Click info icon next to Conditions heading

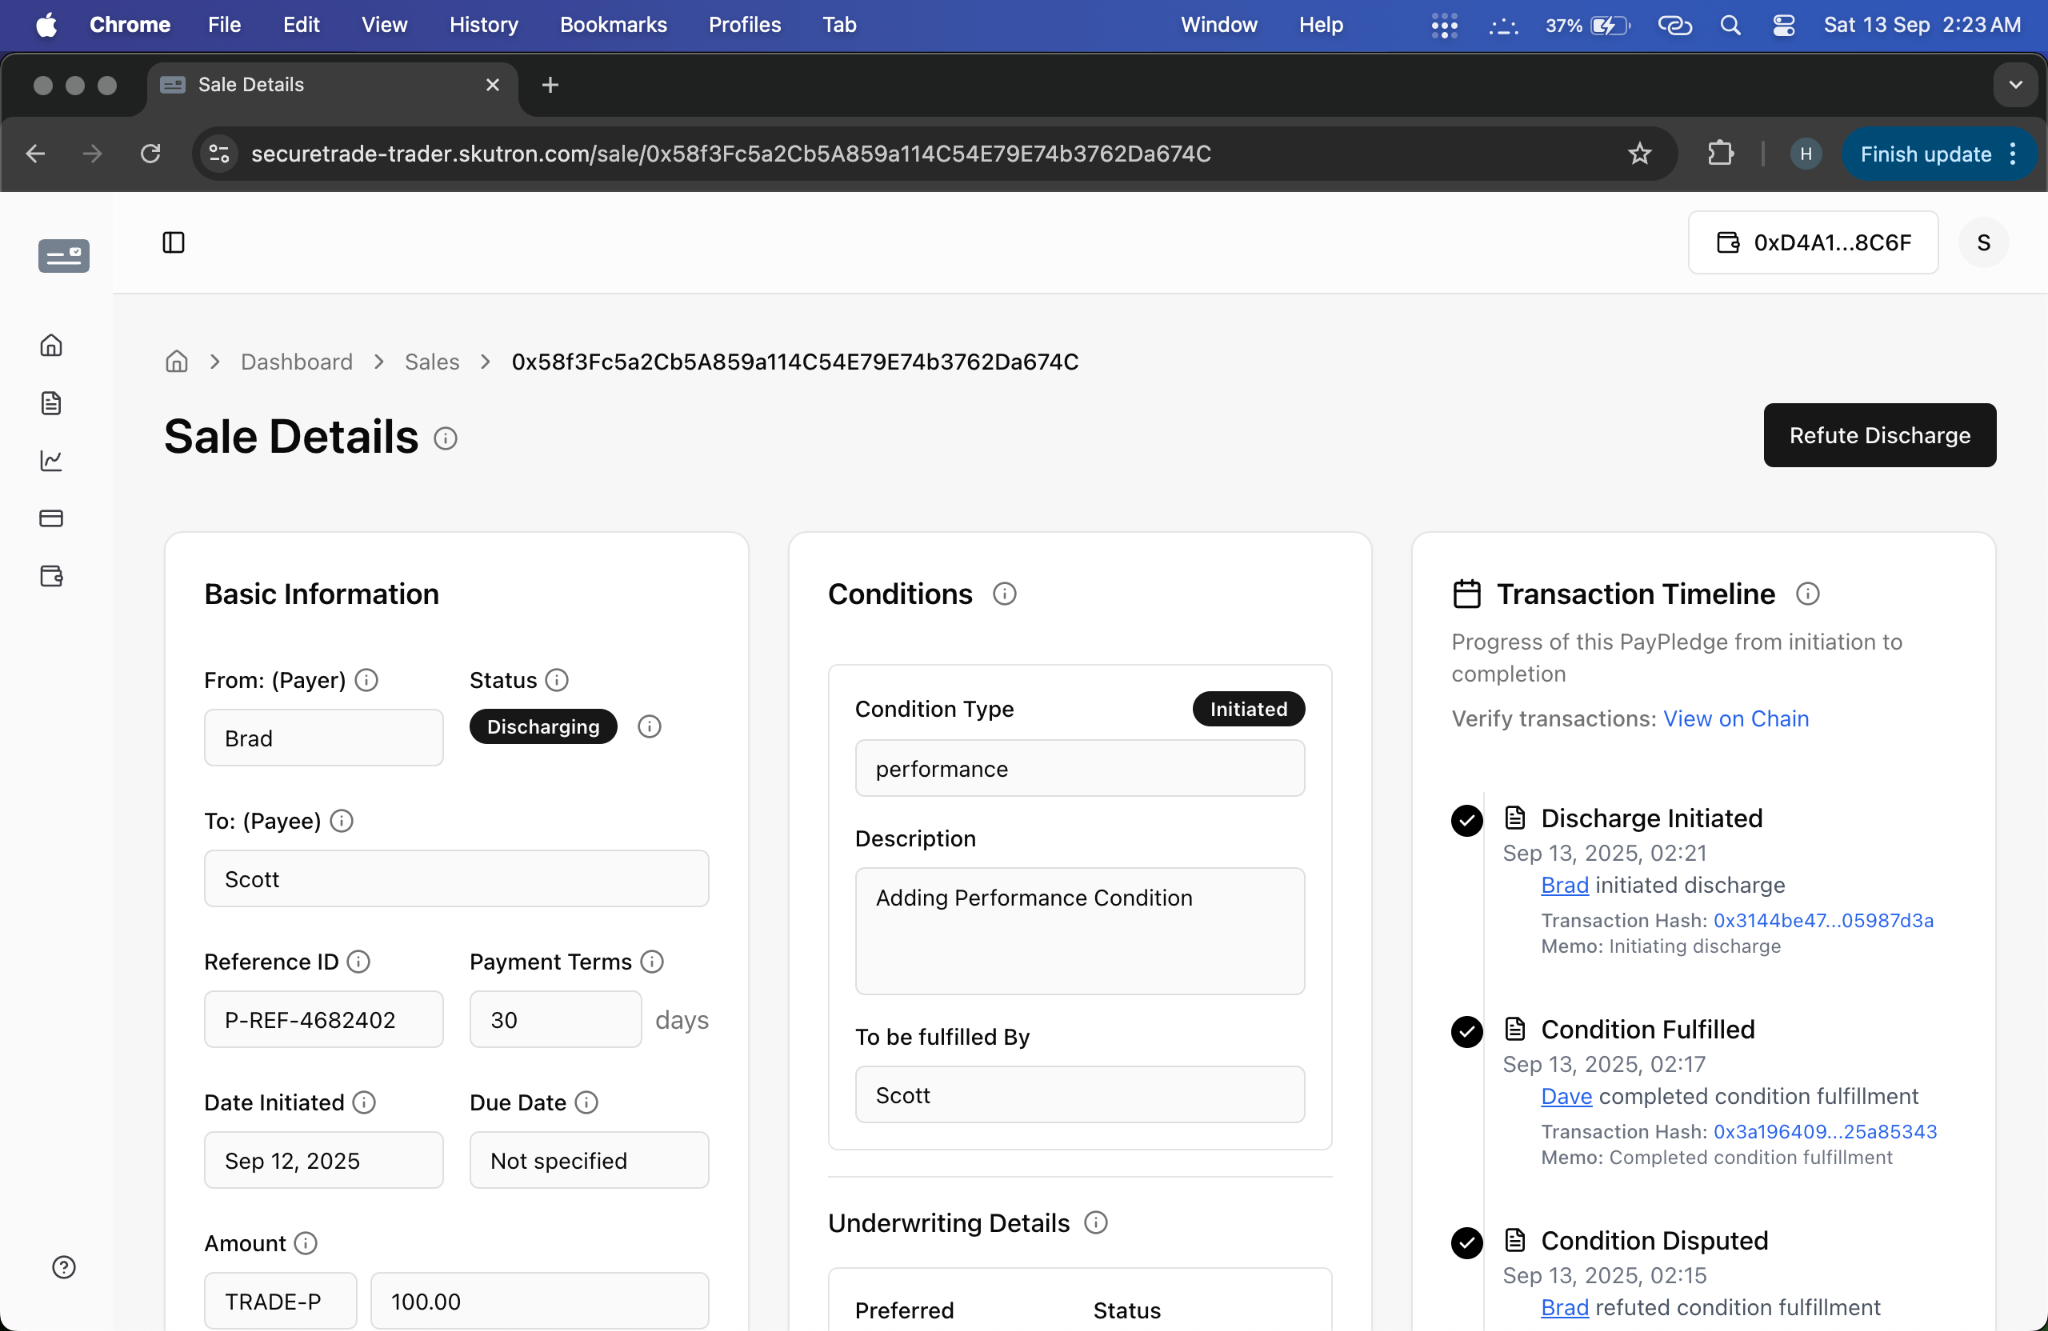point(1005,594)
